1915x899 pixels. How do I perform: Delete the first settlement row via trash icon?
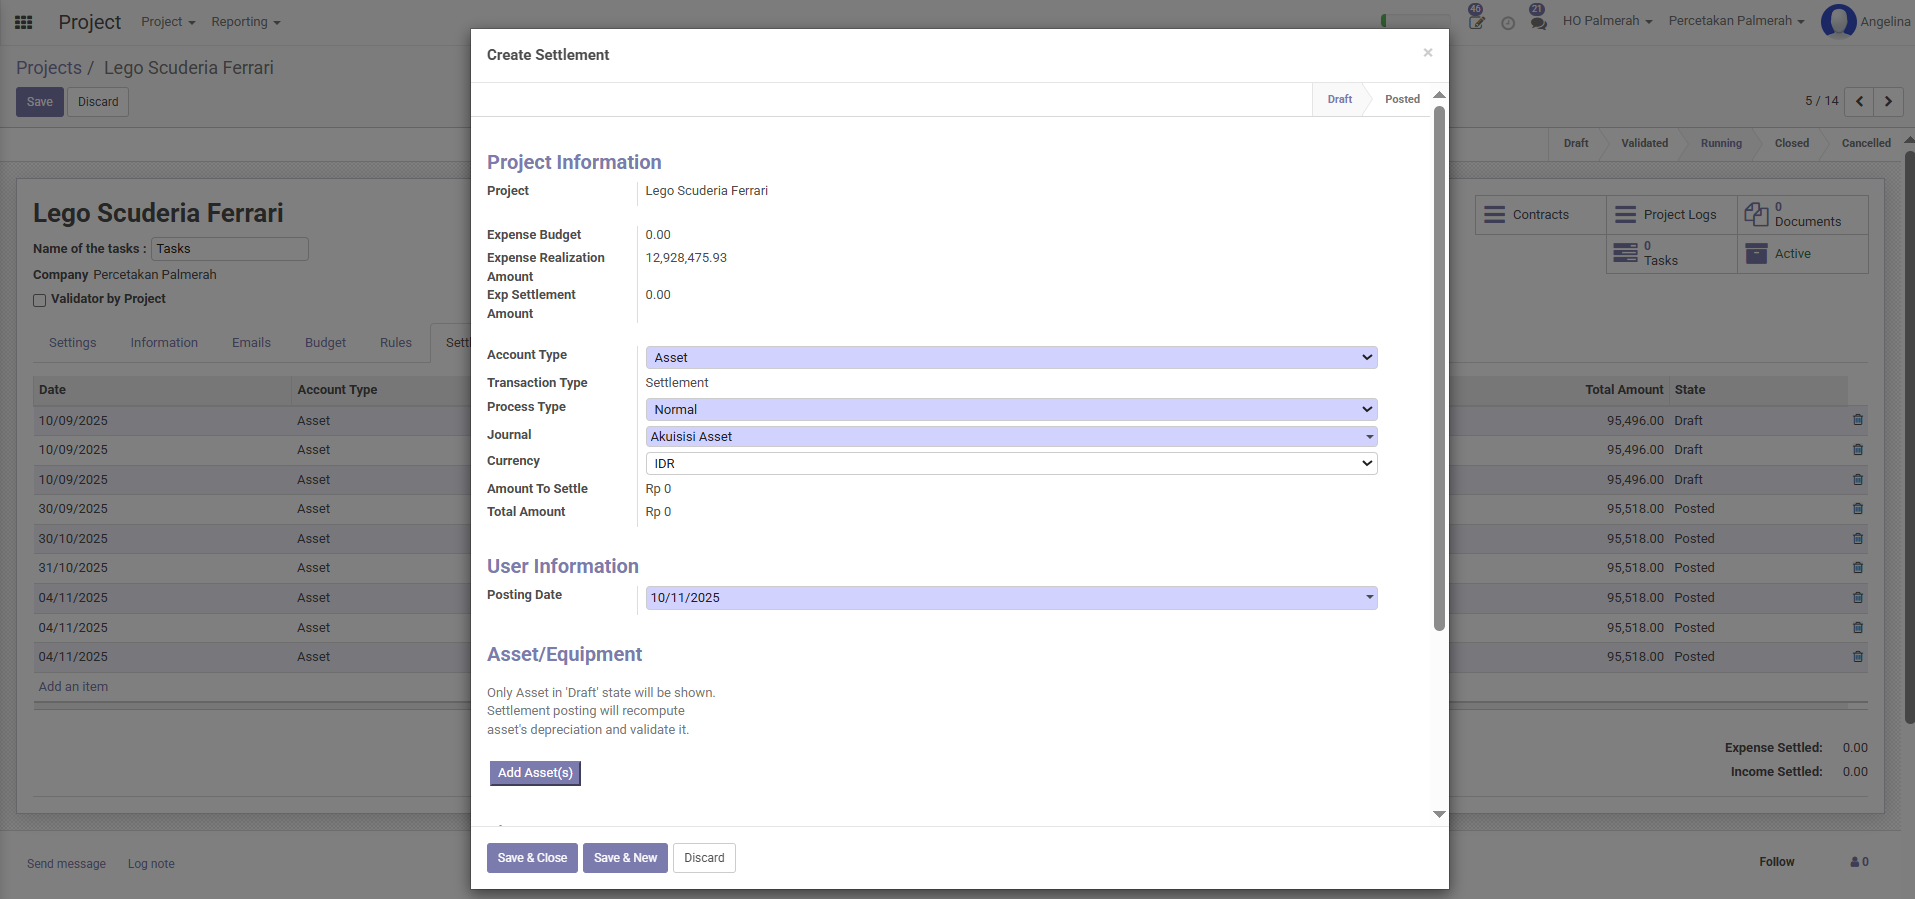pos(1857,420)
